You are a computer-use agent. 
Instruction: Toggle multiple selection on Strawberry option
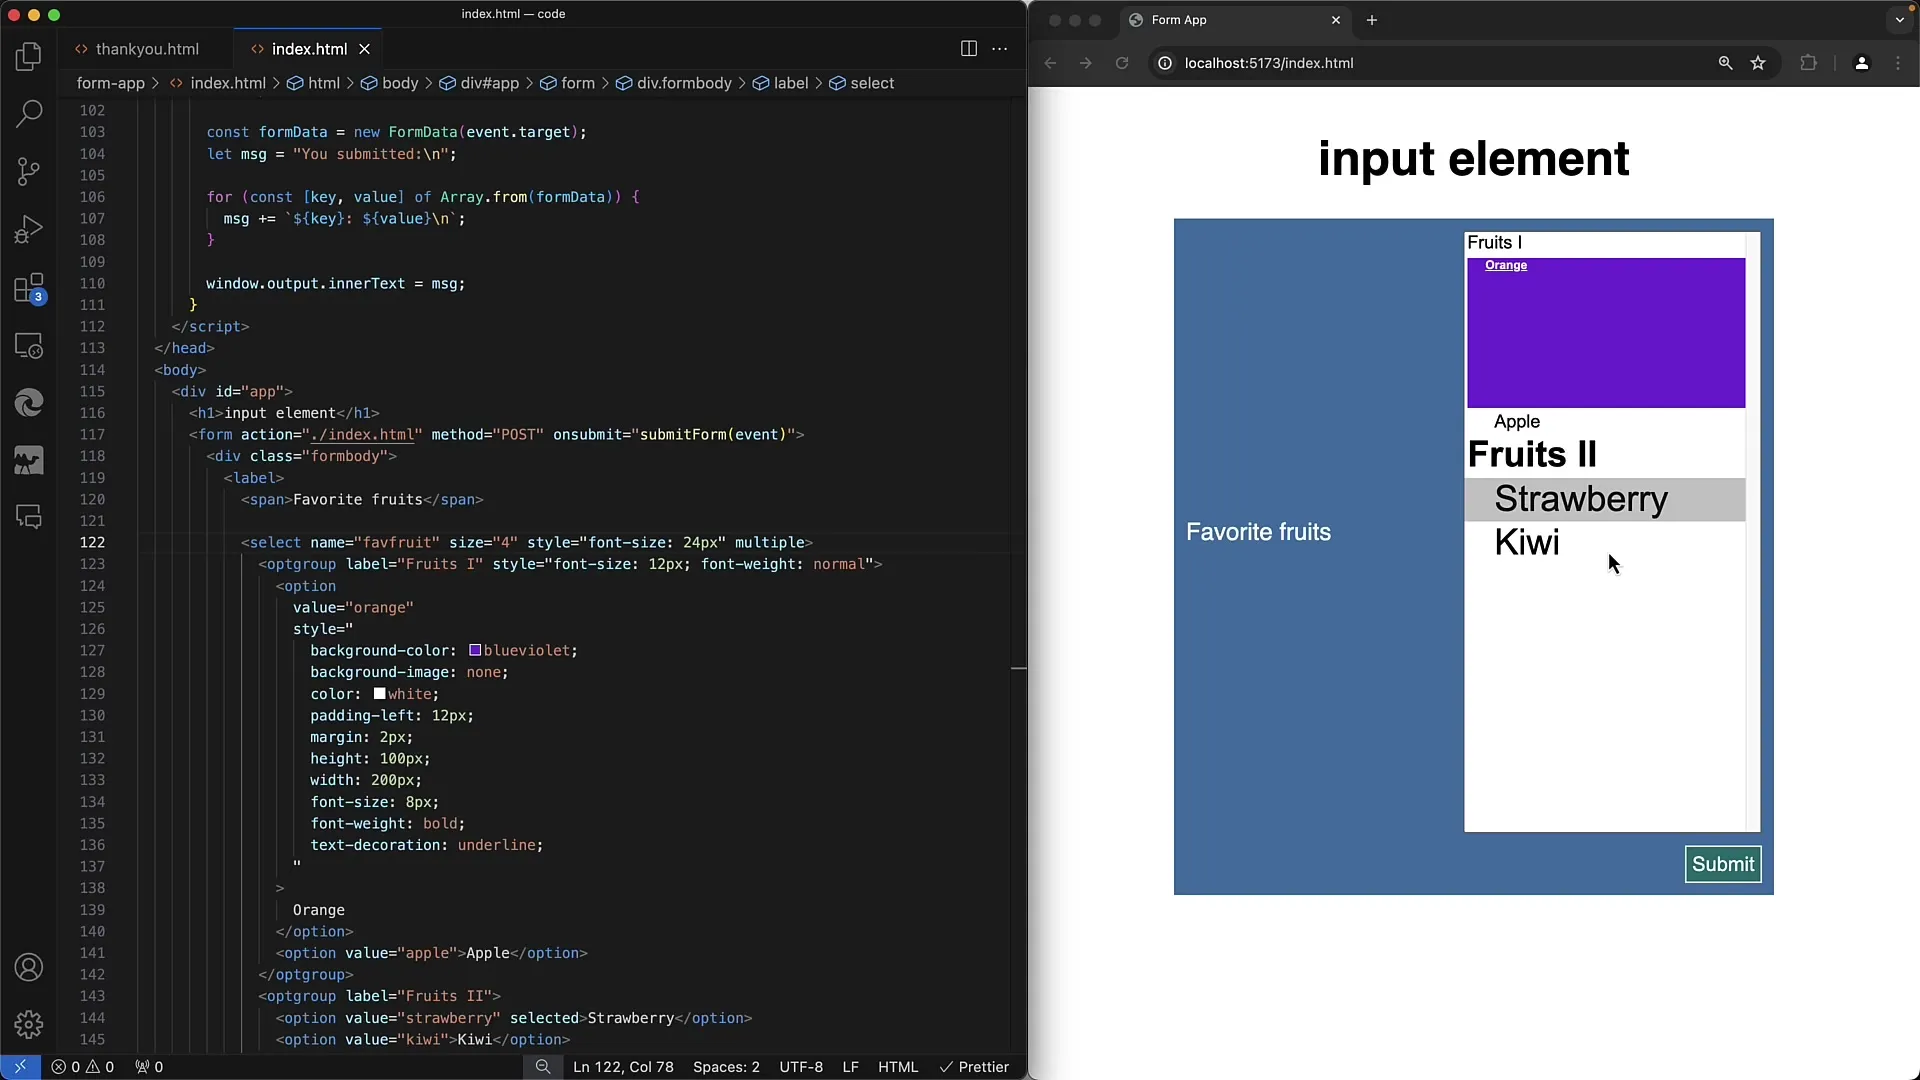[x=1580, y=498]
